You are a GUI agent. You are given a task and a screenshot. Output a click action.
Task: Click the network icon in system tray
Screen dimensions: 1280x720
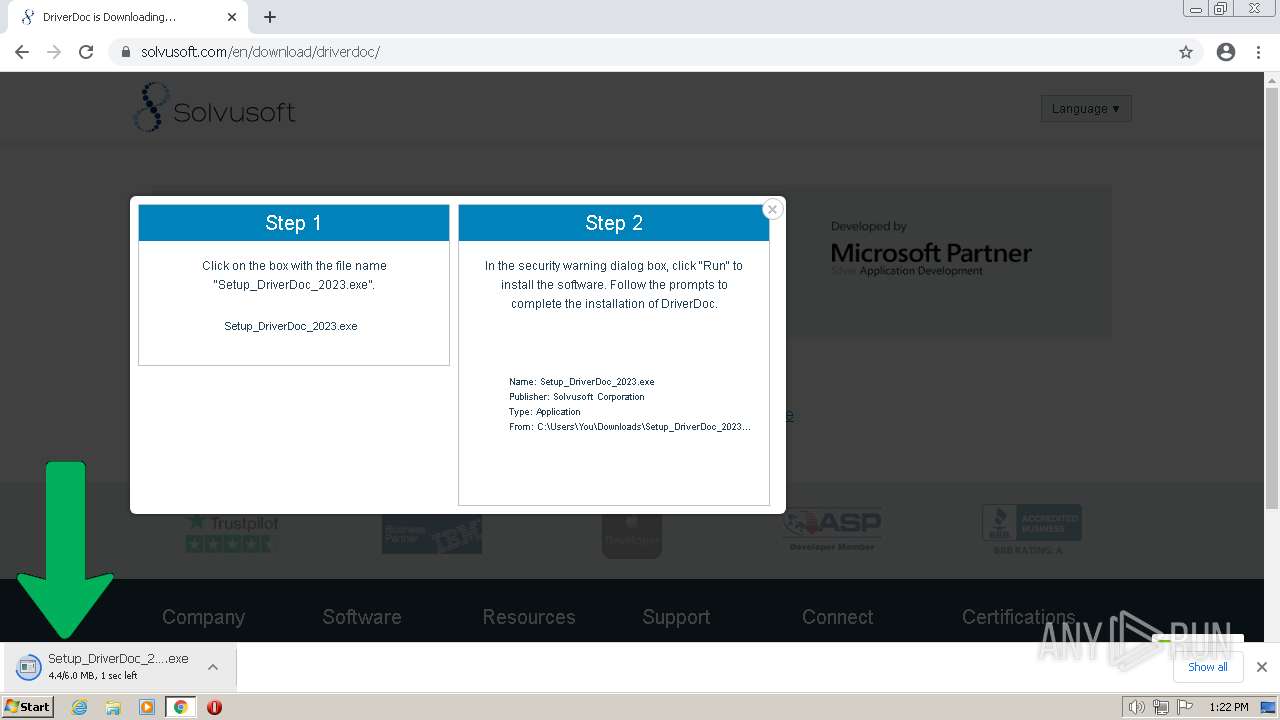pyautogui.click(x=1160, y=707)
